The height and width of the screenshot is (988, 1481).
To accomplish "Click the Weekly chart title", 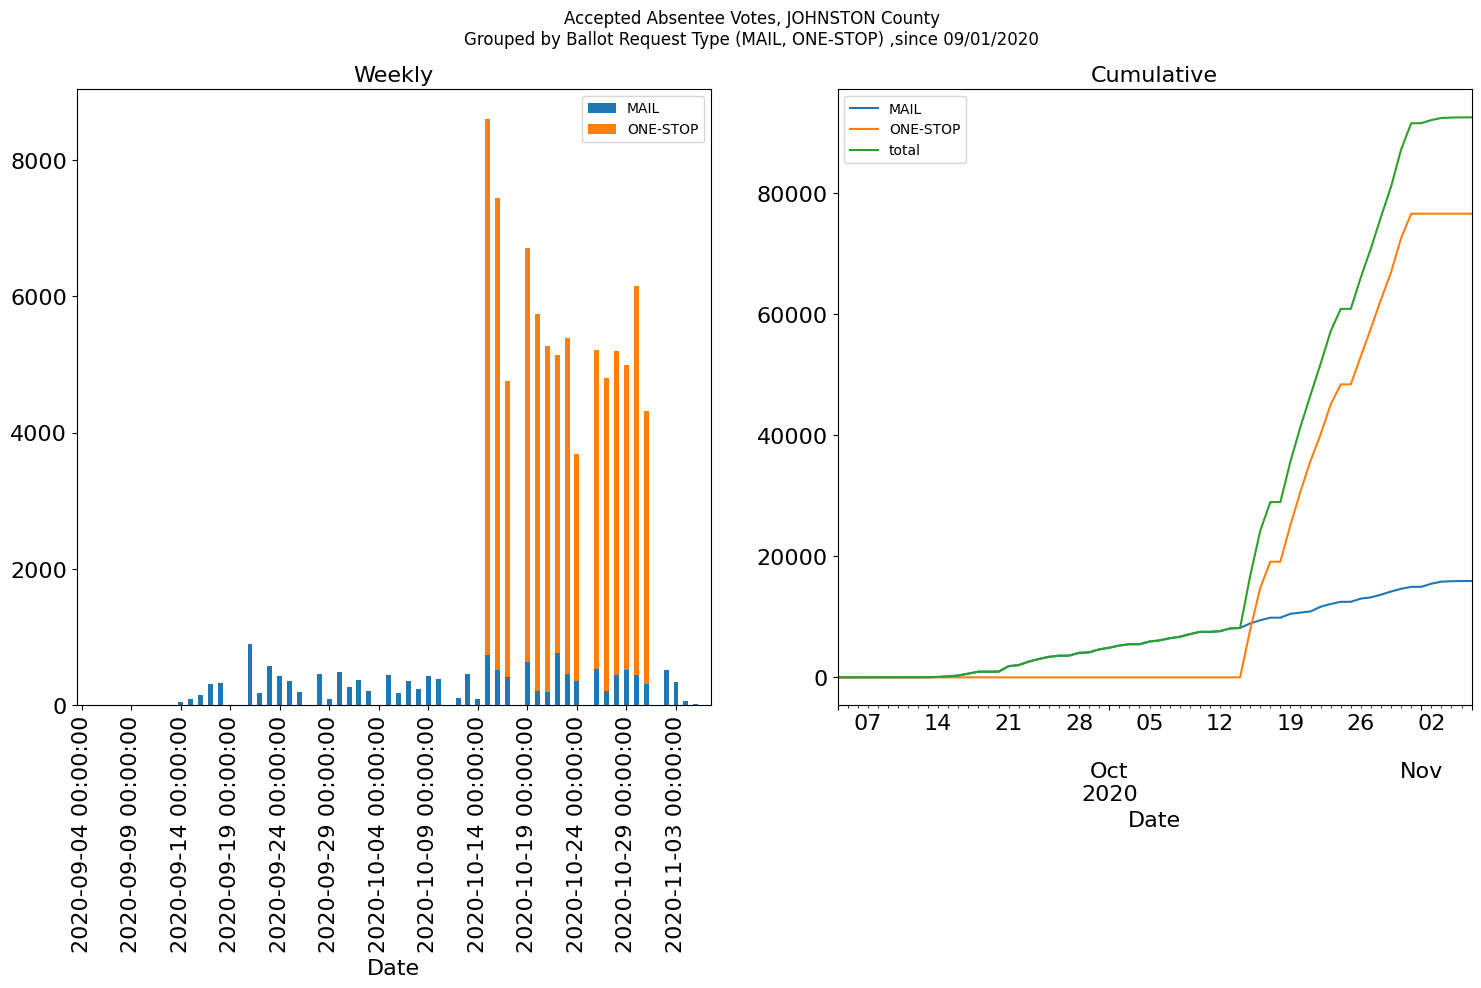I will tap(393, 75).
